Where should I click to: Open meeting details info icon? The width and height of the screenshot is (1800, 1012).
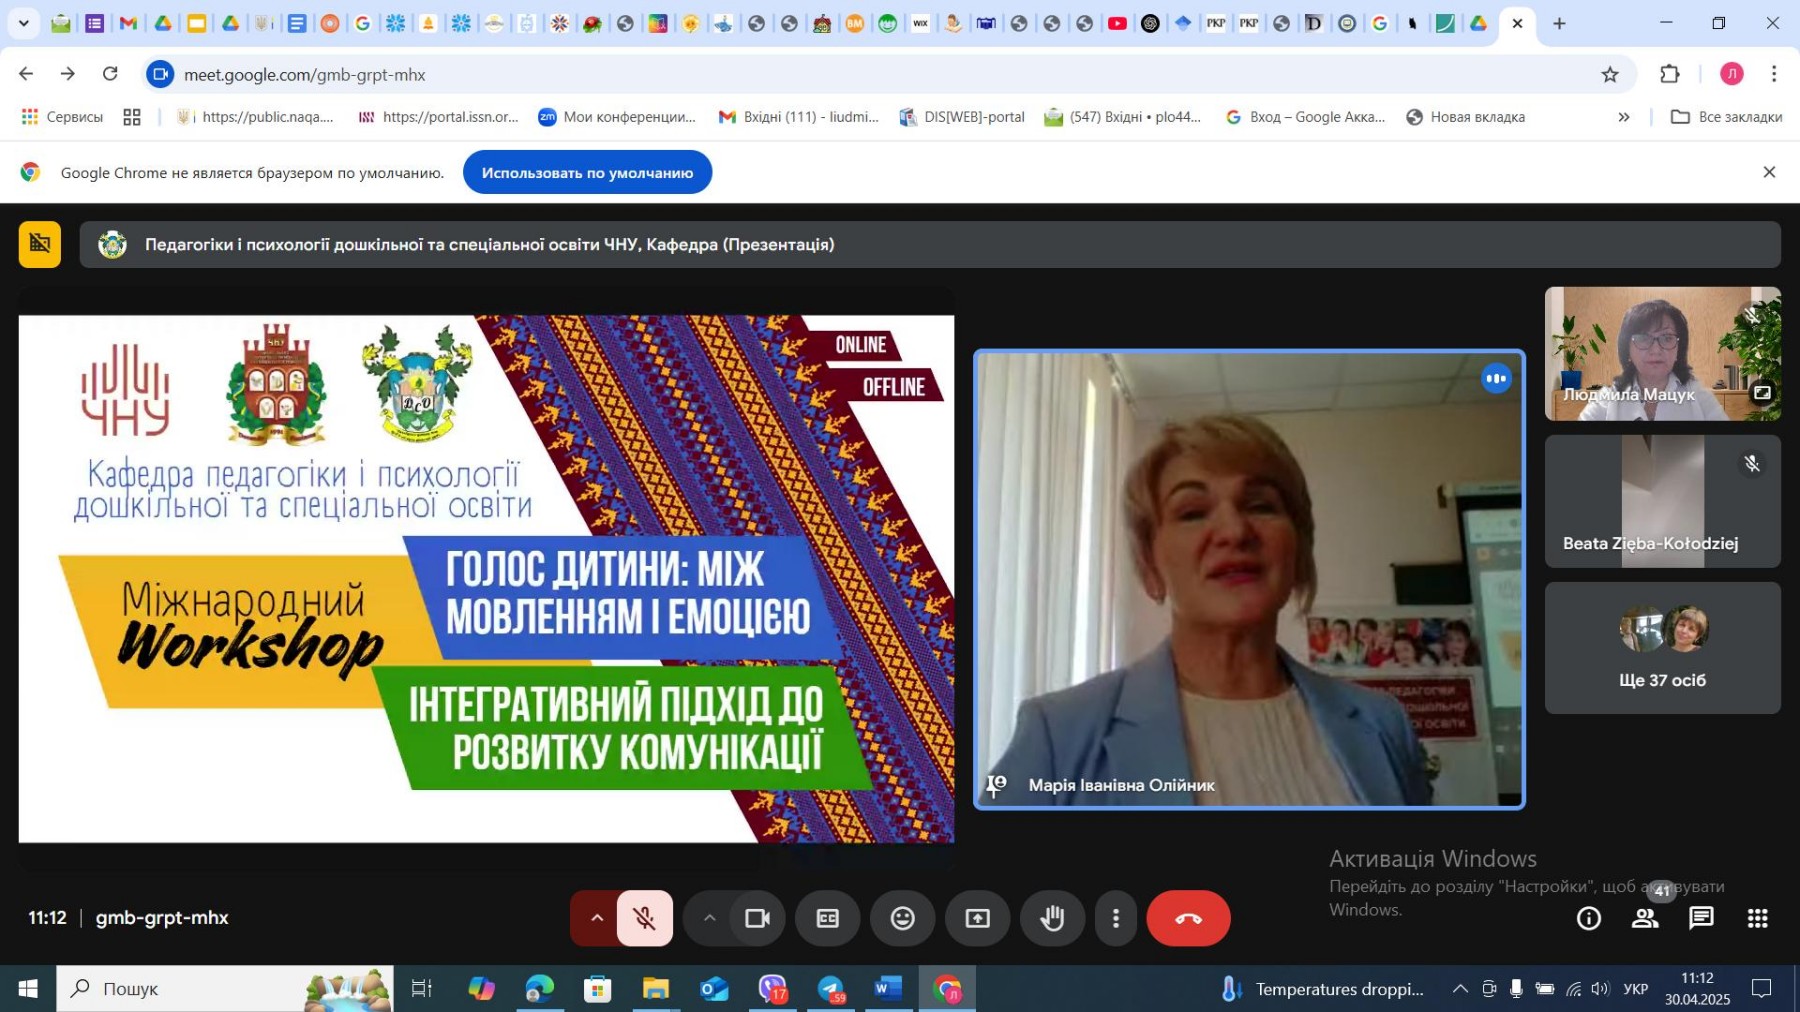coord(1588,918)
